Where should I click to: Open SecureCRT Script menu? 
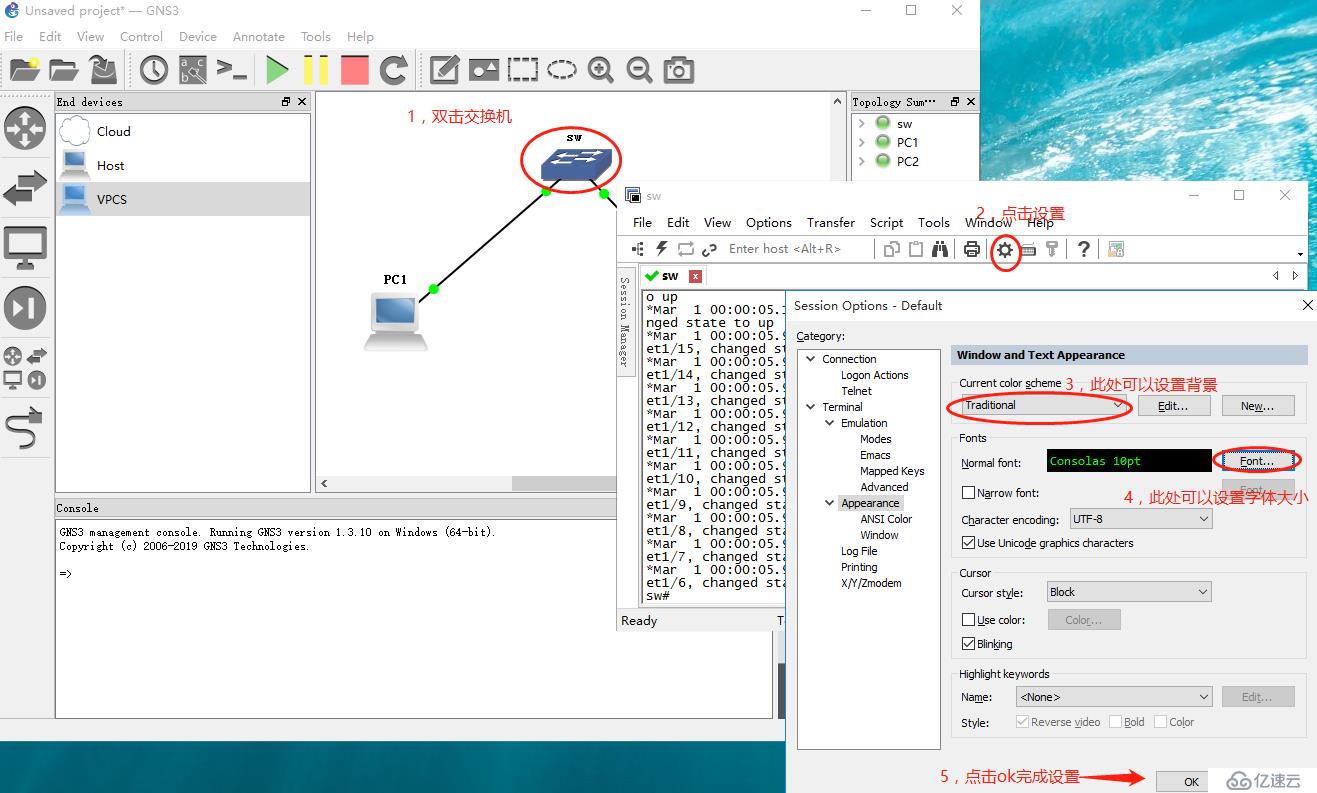point(886,222)
